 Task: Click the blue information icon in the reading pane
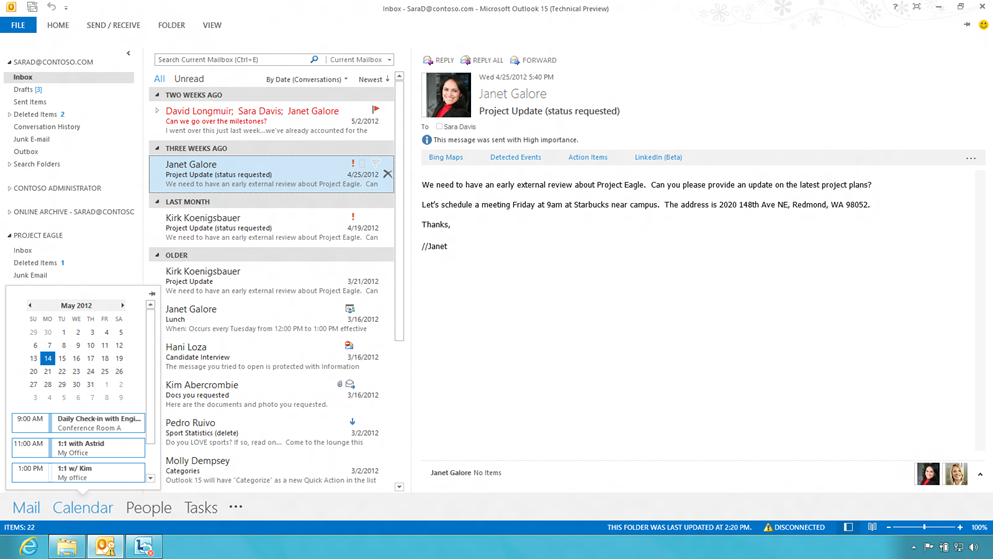click(x=427, y=140)
